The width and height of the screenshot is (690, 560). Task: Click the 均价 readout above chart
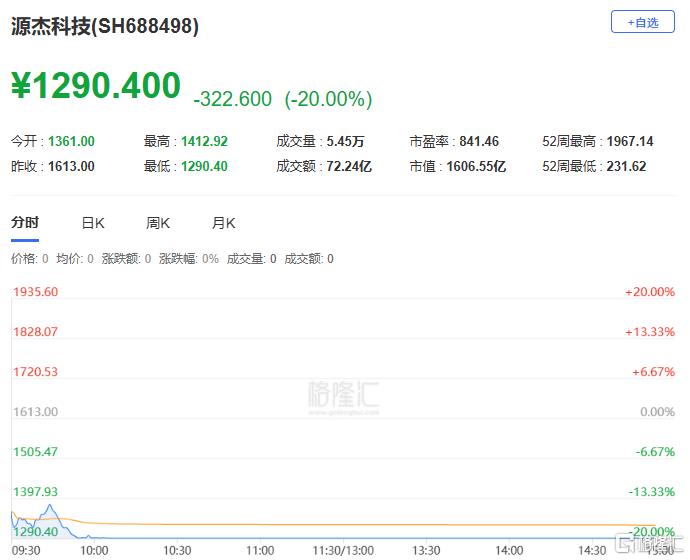click(x=75, y=259)
